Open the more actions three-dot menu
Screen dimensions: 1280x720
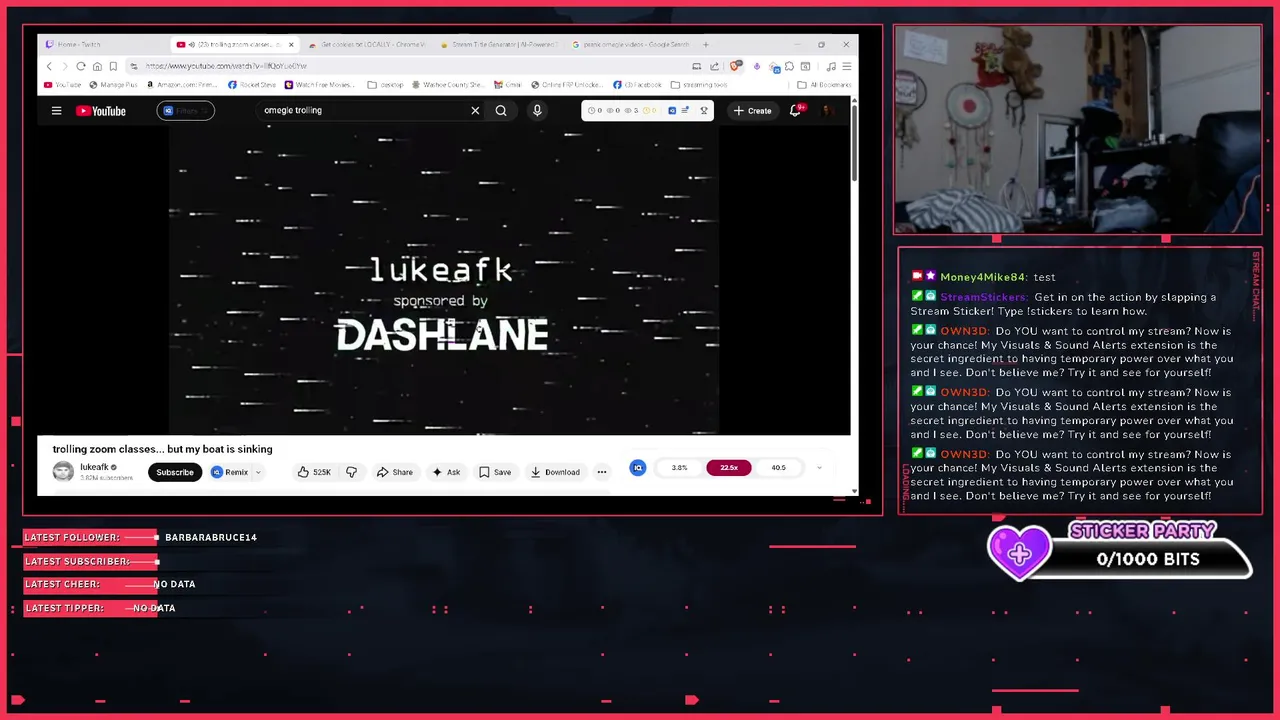click(601, 472)
